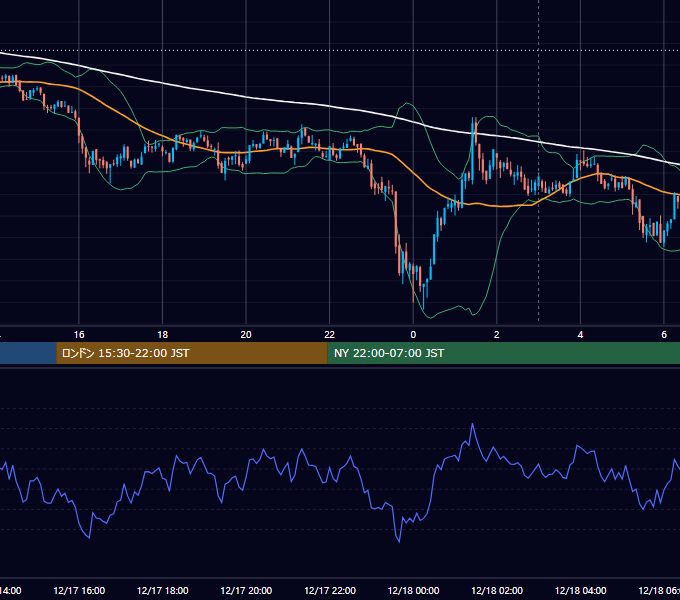
Task: Click the NY 22:00-07:00 JST session bar
Action: [x=503, y=353]
